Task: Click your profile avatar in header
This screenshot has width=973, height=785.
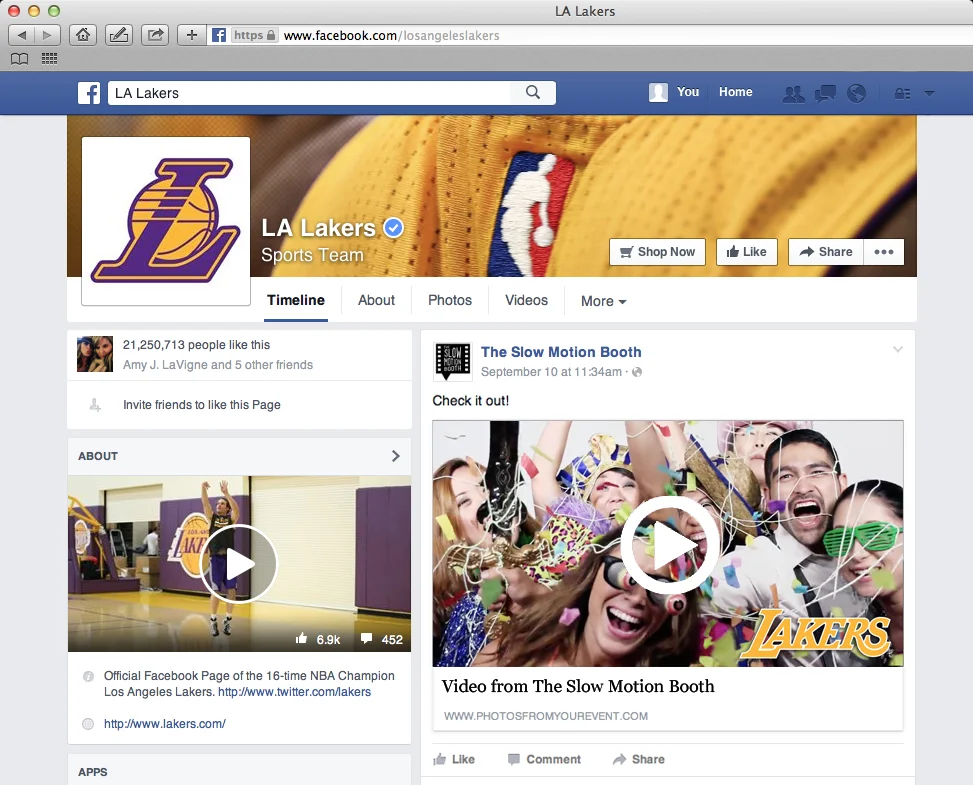Action: tap(658, 92)
